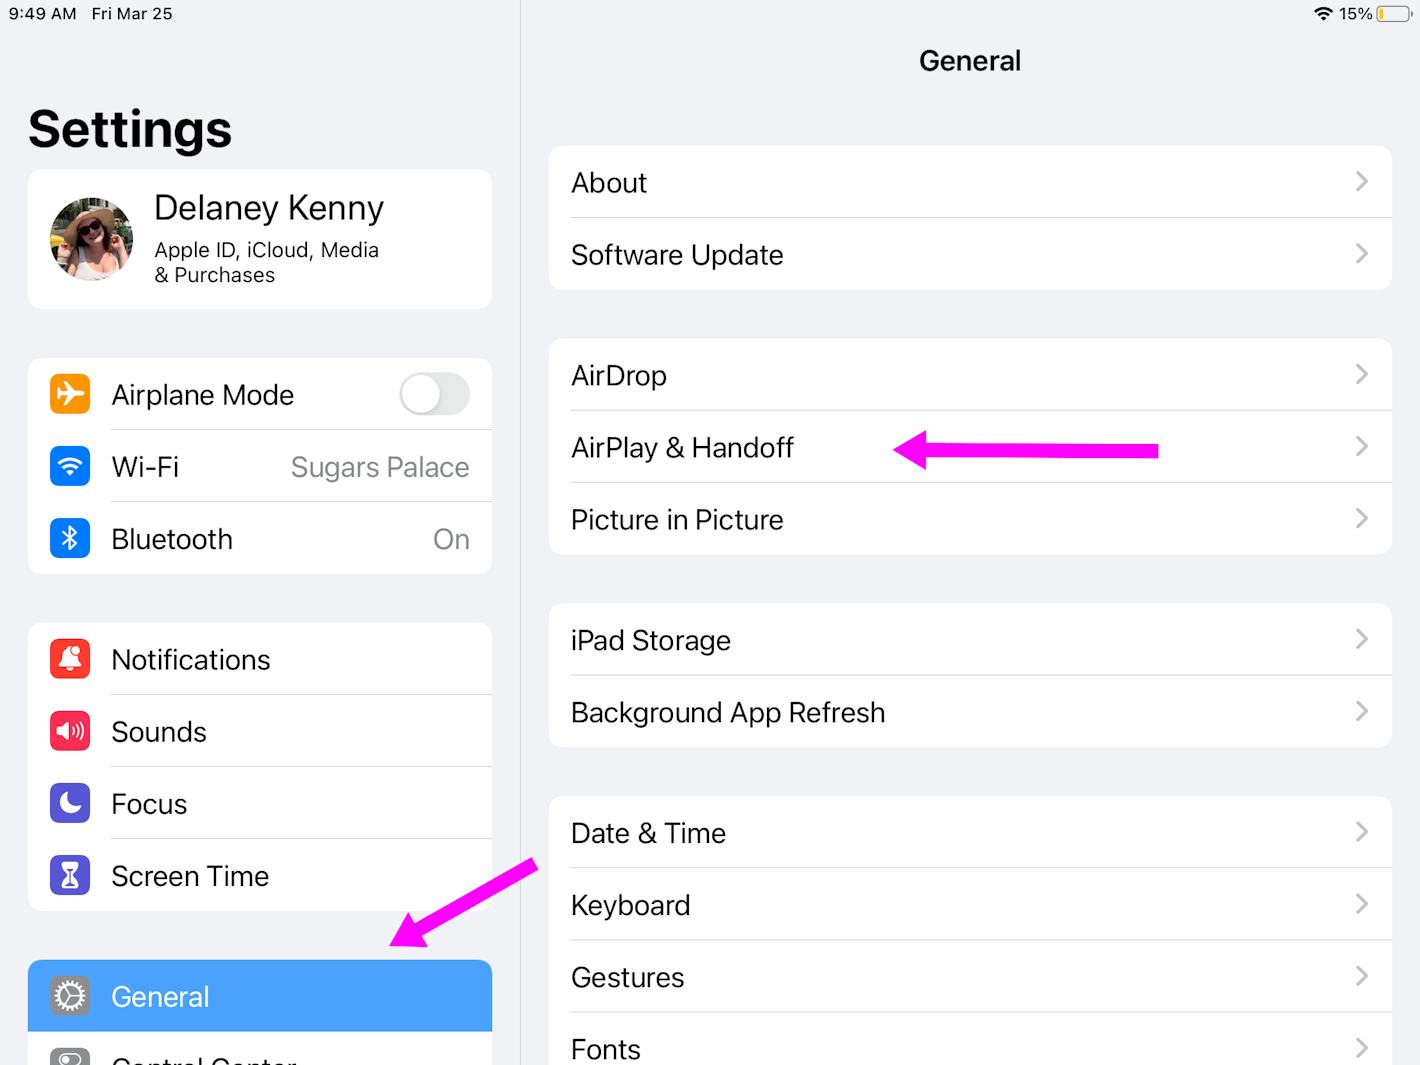Expand the iPad Storage chevron
Viewport: 1420px width, 1065px height.
(x=1361, y=640)
